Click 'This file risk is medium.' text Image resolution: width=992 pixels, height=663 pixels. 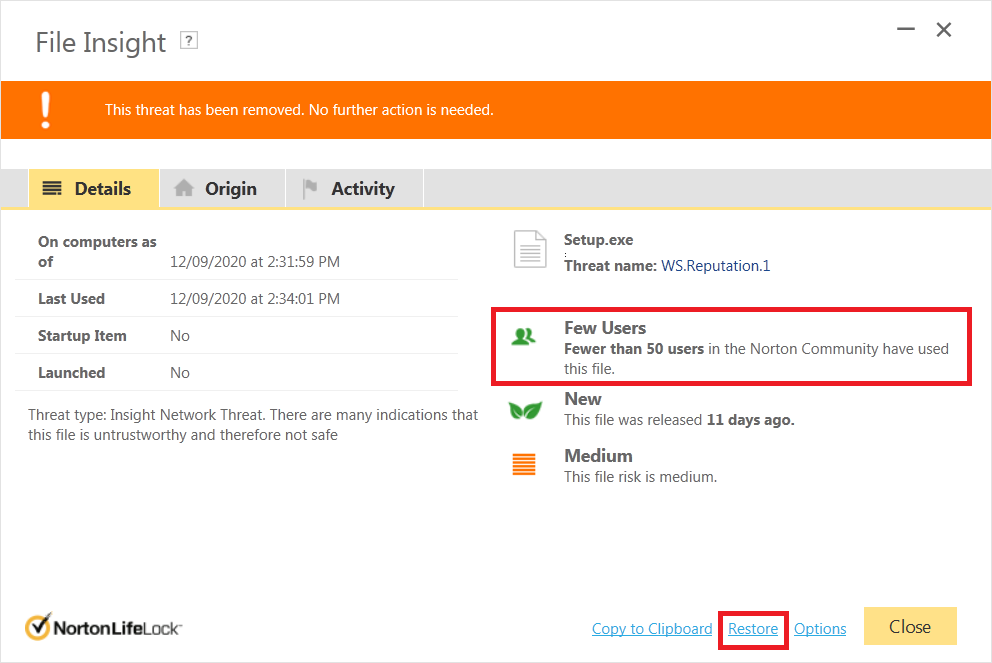pos(640,476)
